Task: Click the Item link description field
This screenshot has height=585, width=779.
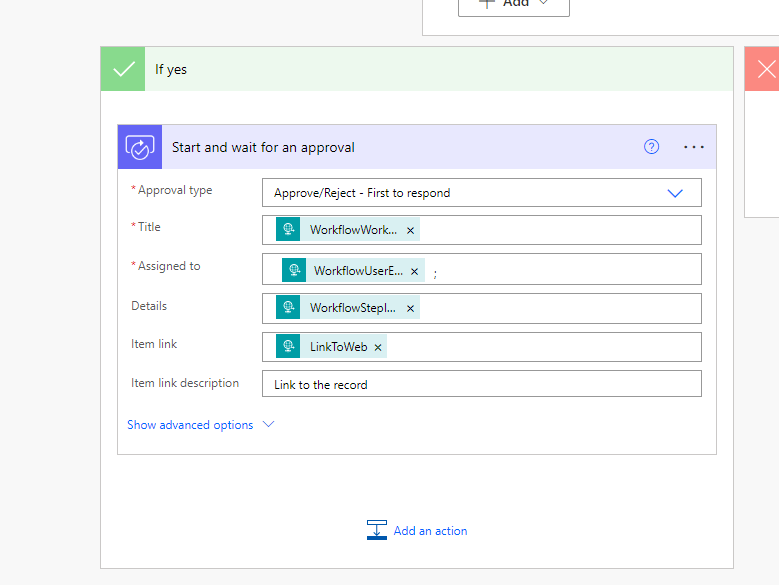Action: click(x=481, y=384)
